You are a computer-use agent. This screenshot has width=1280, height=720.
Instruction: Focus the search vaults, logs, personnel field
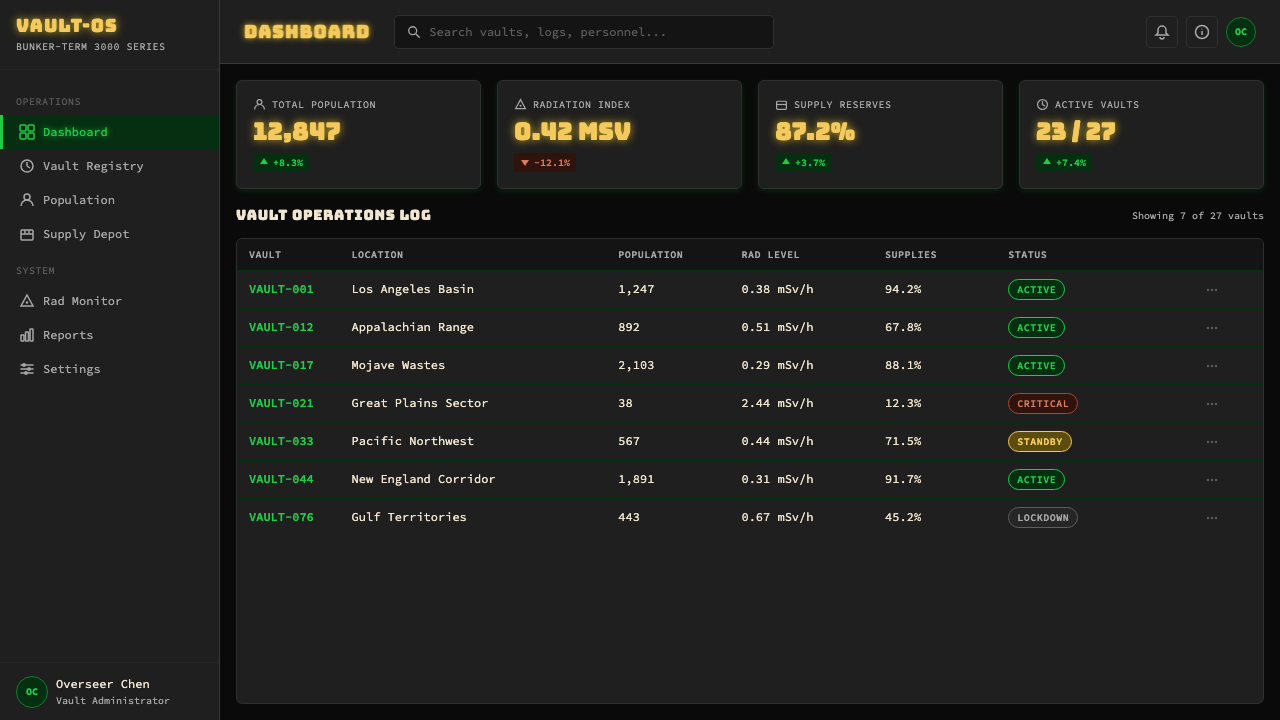click(584, 32)
